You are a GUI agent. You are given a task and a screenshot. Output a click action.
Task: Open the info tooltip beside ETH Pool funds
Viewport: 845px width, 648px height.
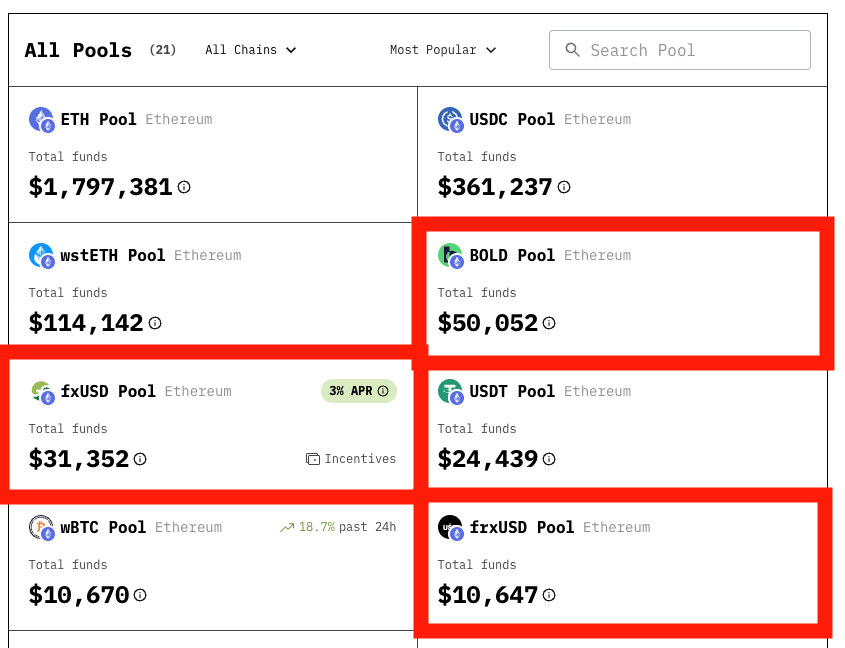click(x=184, y=188)
